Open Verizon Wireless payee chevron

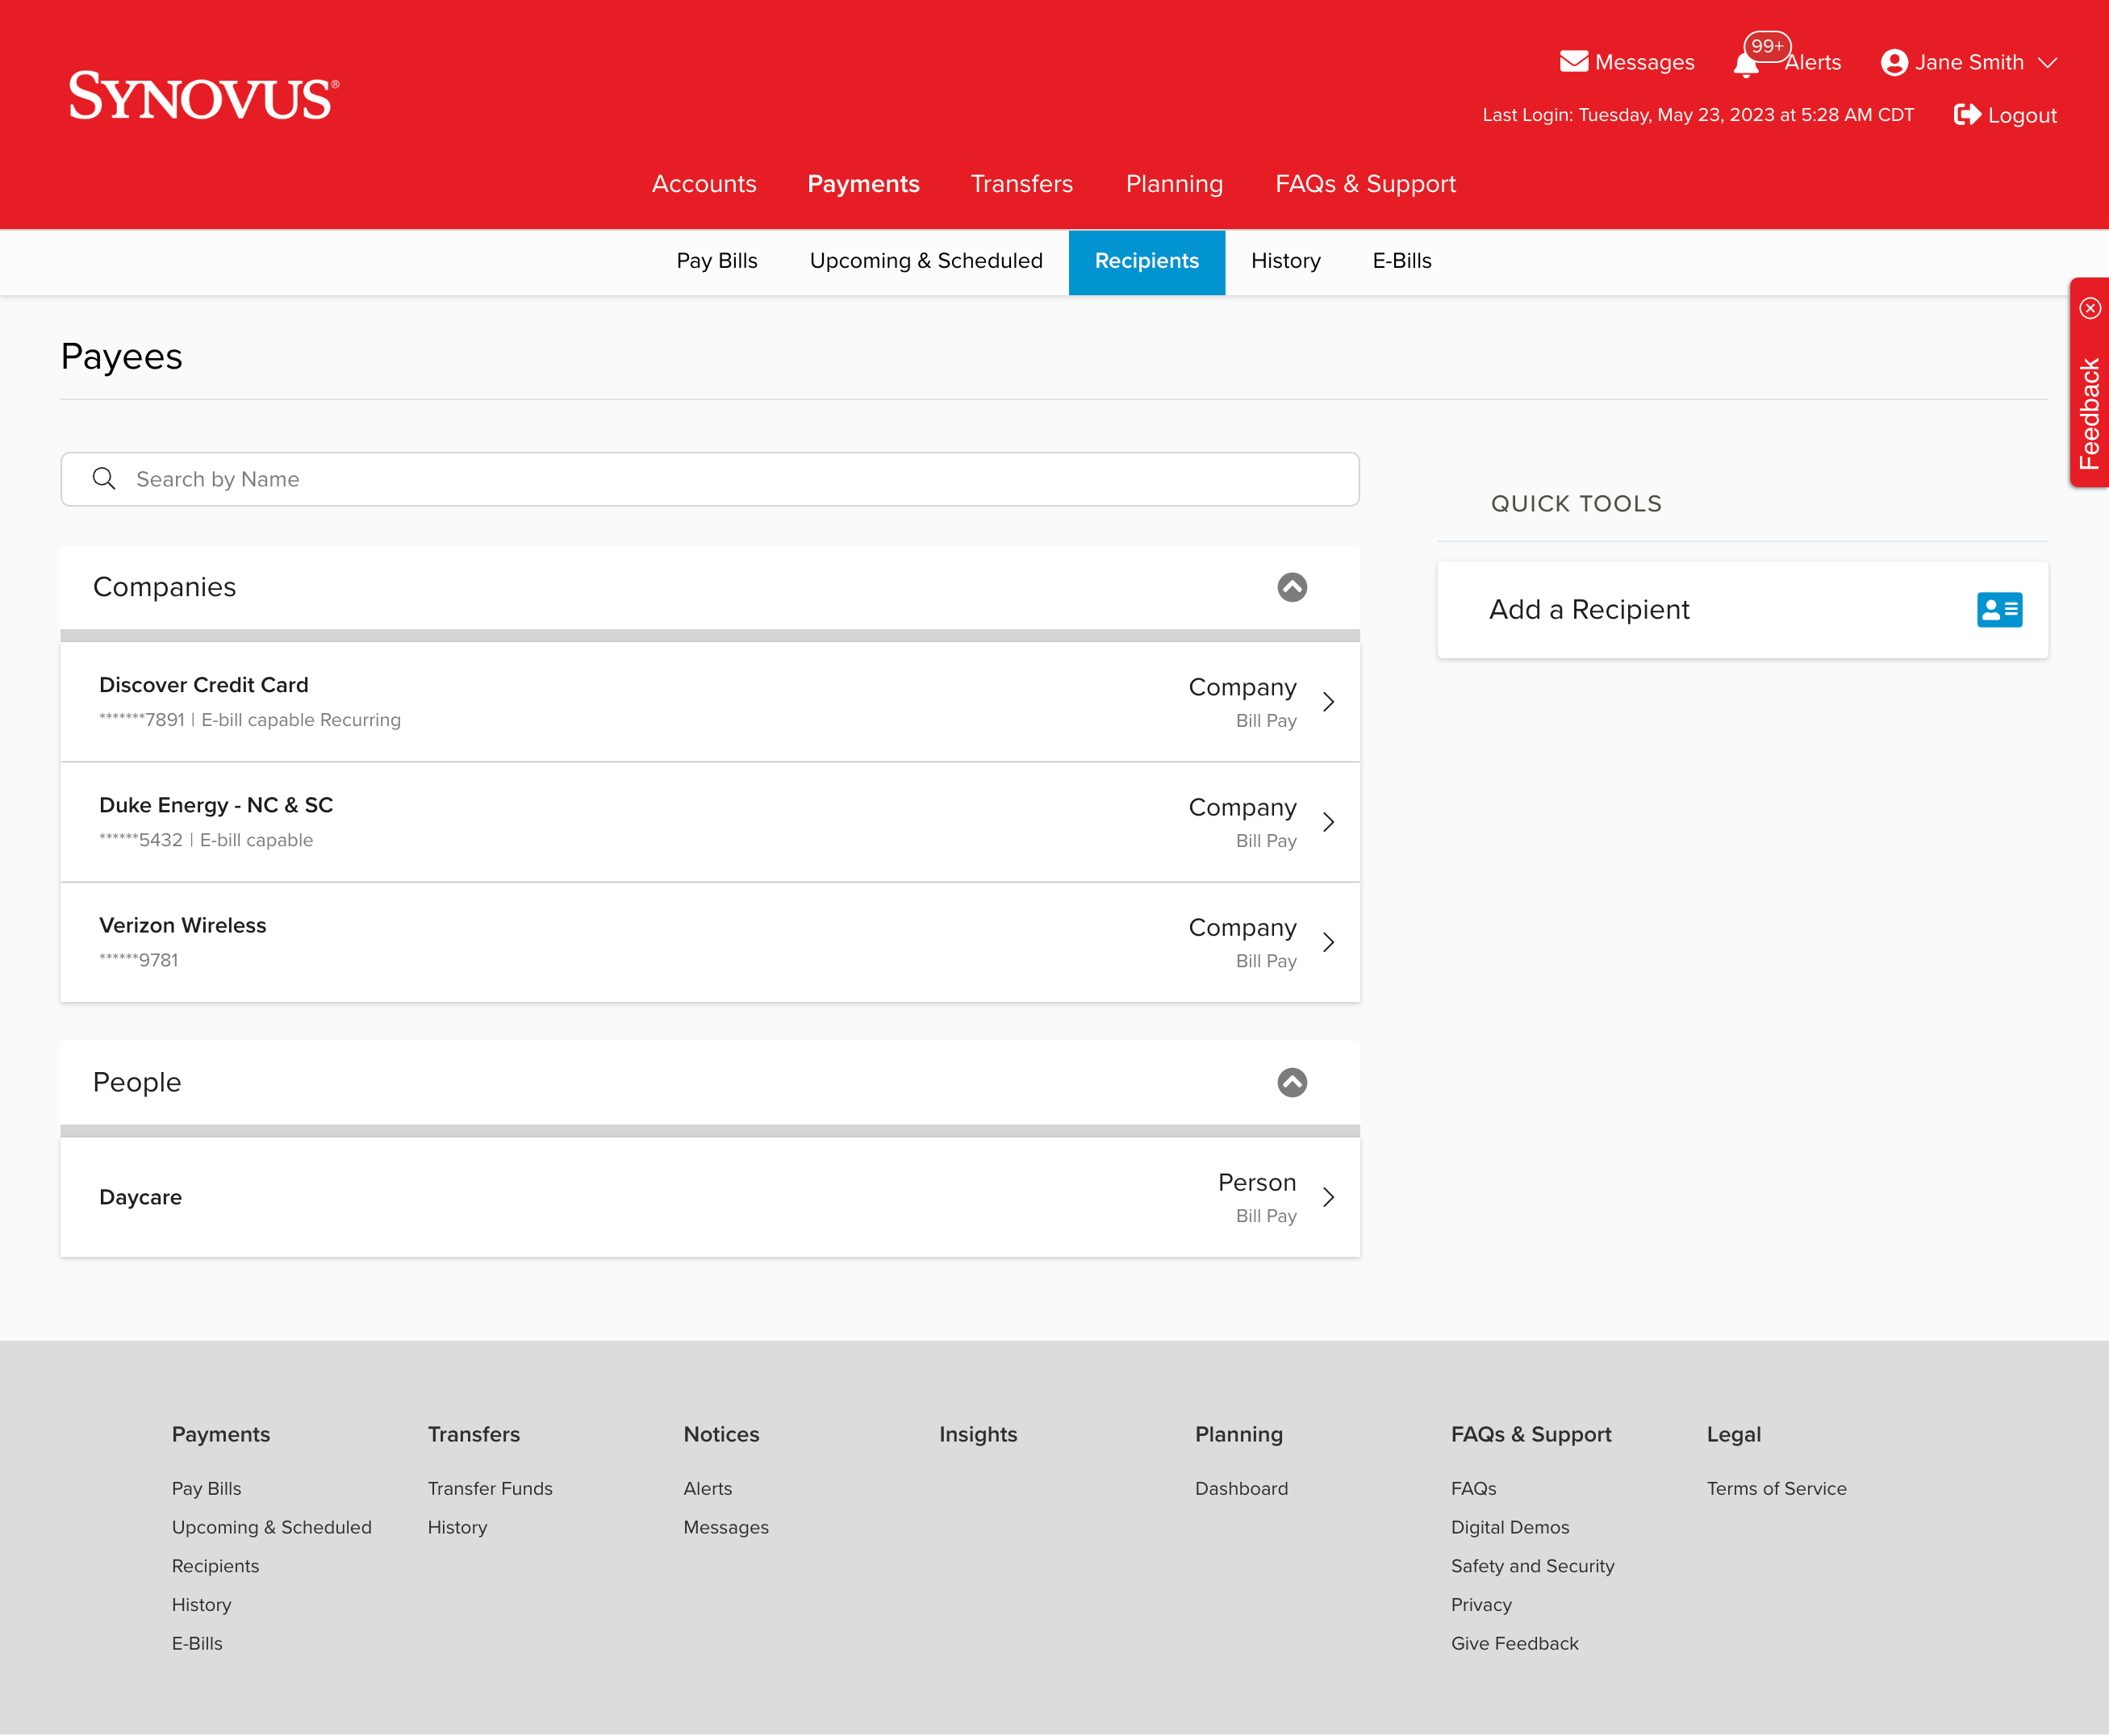point(1328,942)
